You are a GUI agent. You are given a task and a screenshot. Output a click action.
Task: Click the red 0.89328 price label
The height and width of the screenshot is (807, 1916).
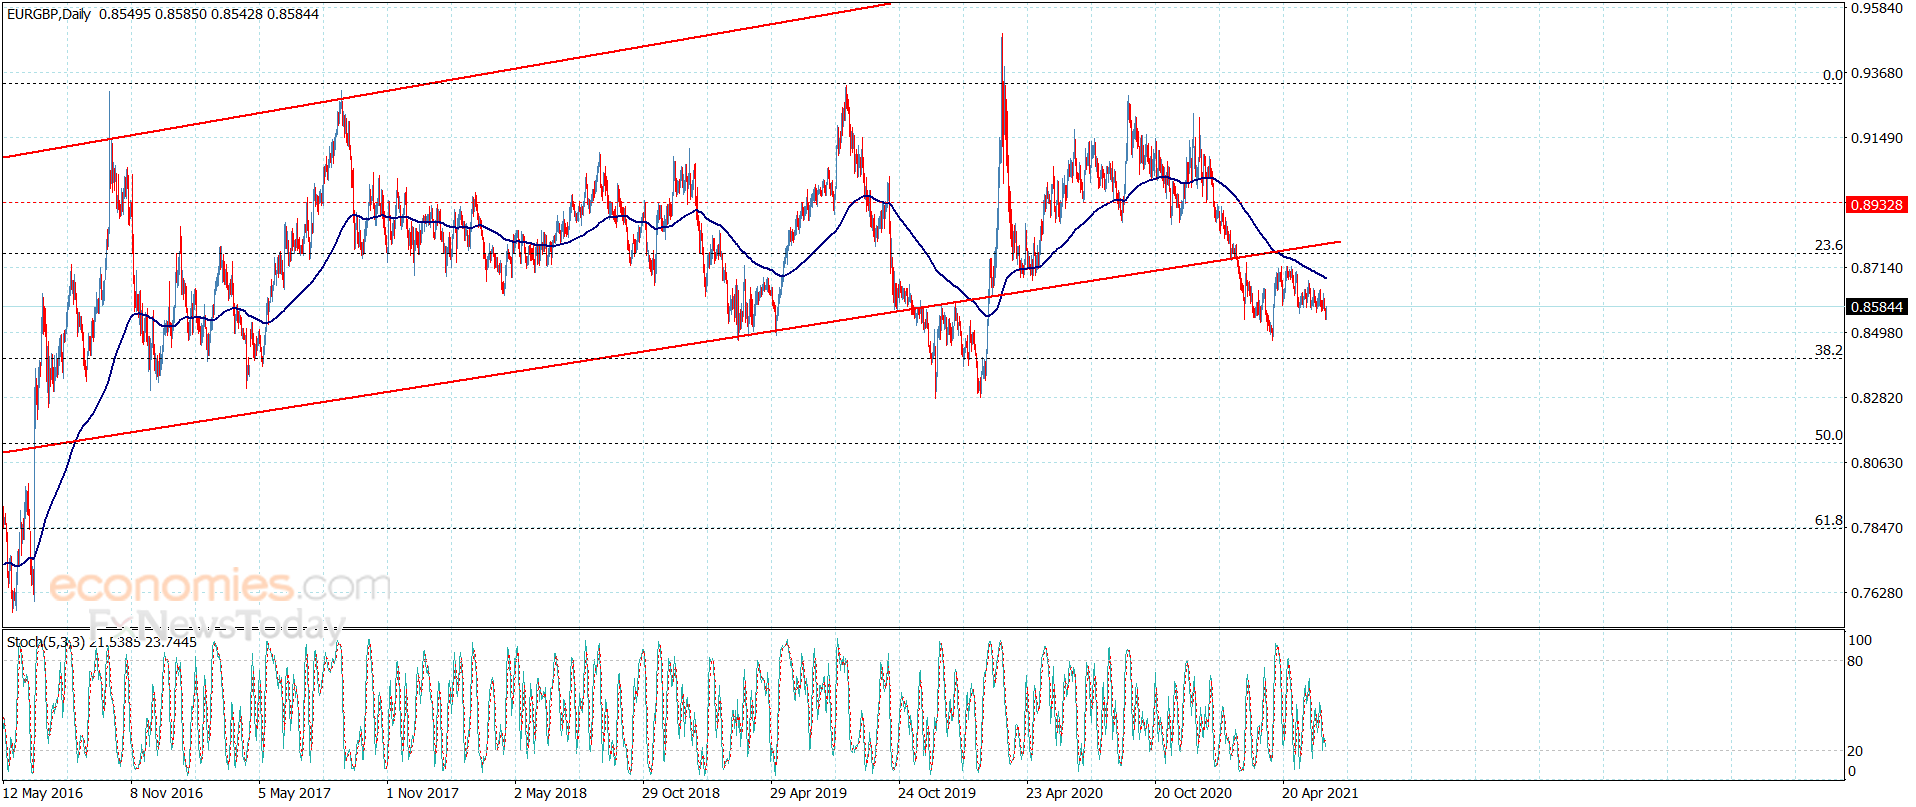point(1876,205)
